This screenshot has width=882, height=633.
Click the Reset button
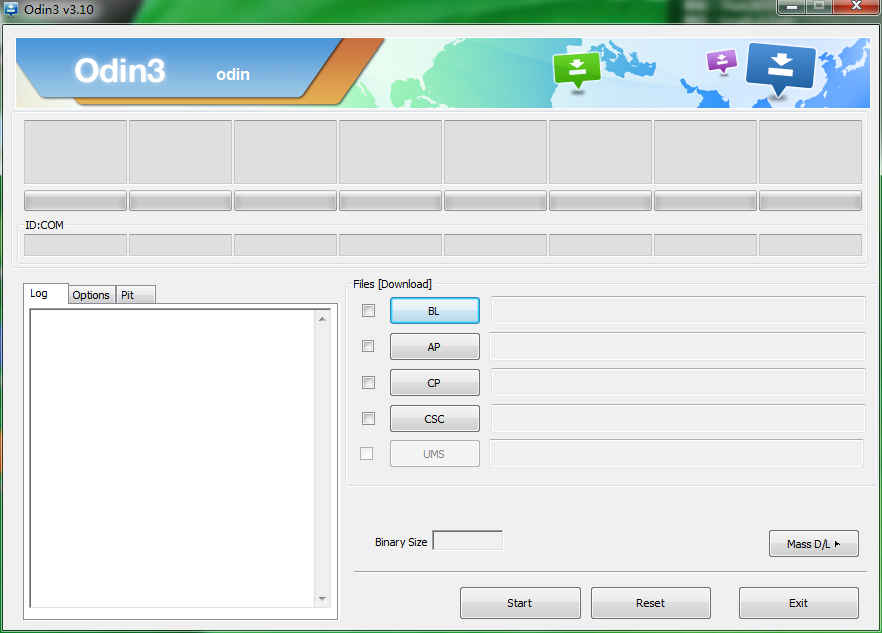pyautogui.click(x=650, y=603)
